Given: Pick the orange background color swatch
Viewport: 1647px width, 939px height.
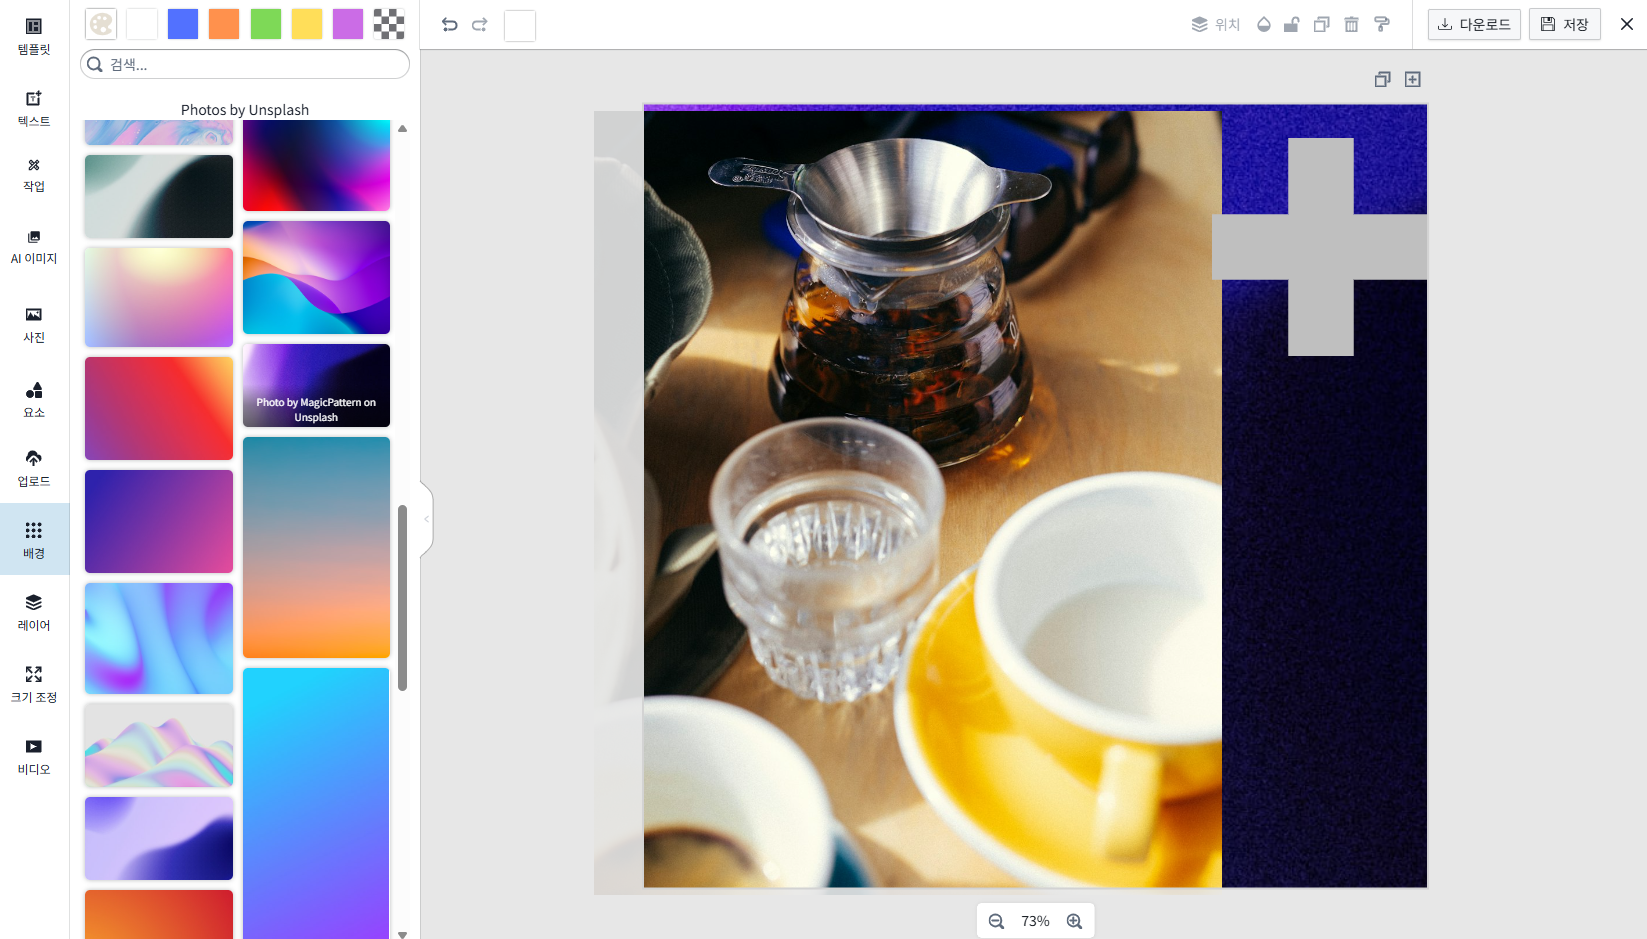Looking at the screenshot, I should 224,24.
